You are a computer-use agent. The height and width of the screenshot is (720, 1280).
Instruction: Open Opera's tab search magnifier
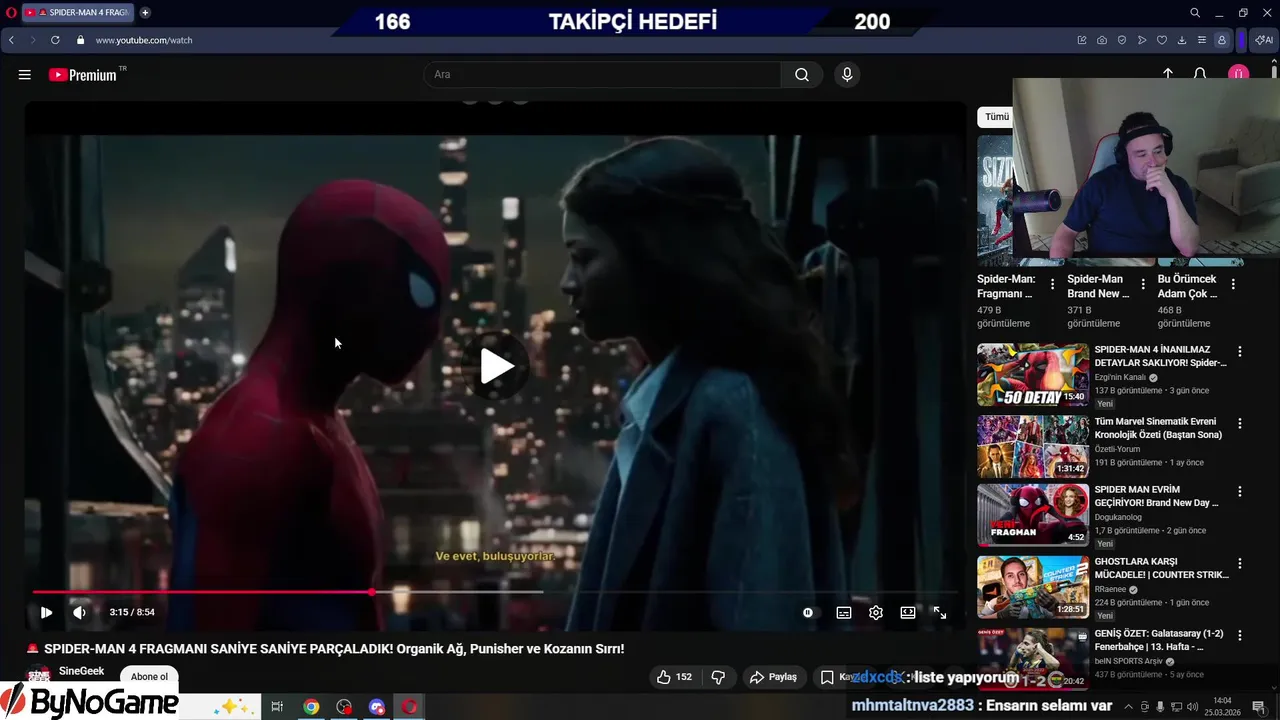coord(1195,13)
